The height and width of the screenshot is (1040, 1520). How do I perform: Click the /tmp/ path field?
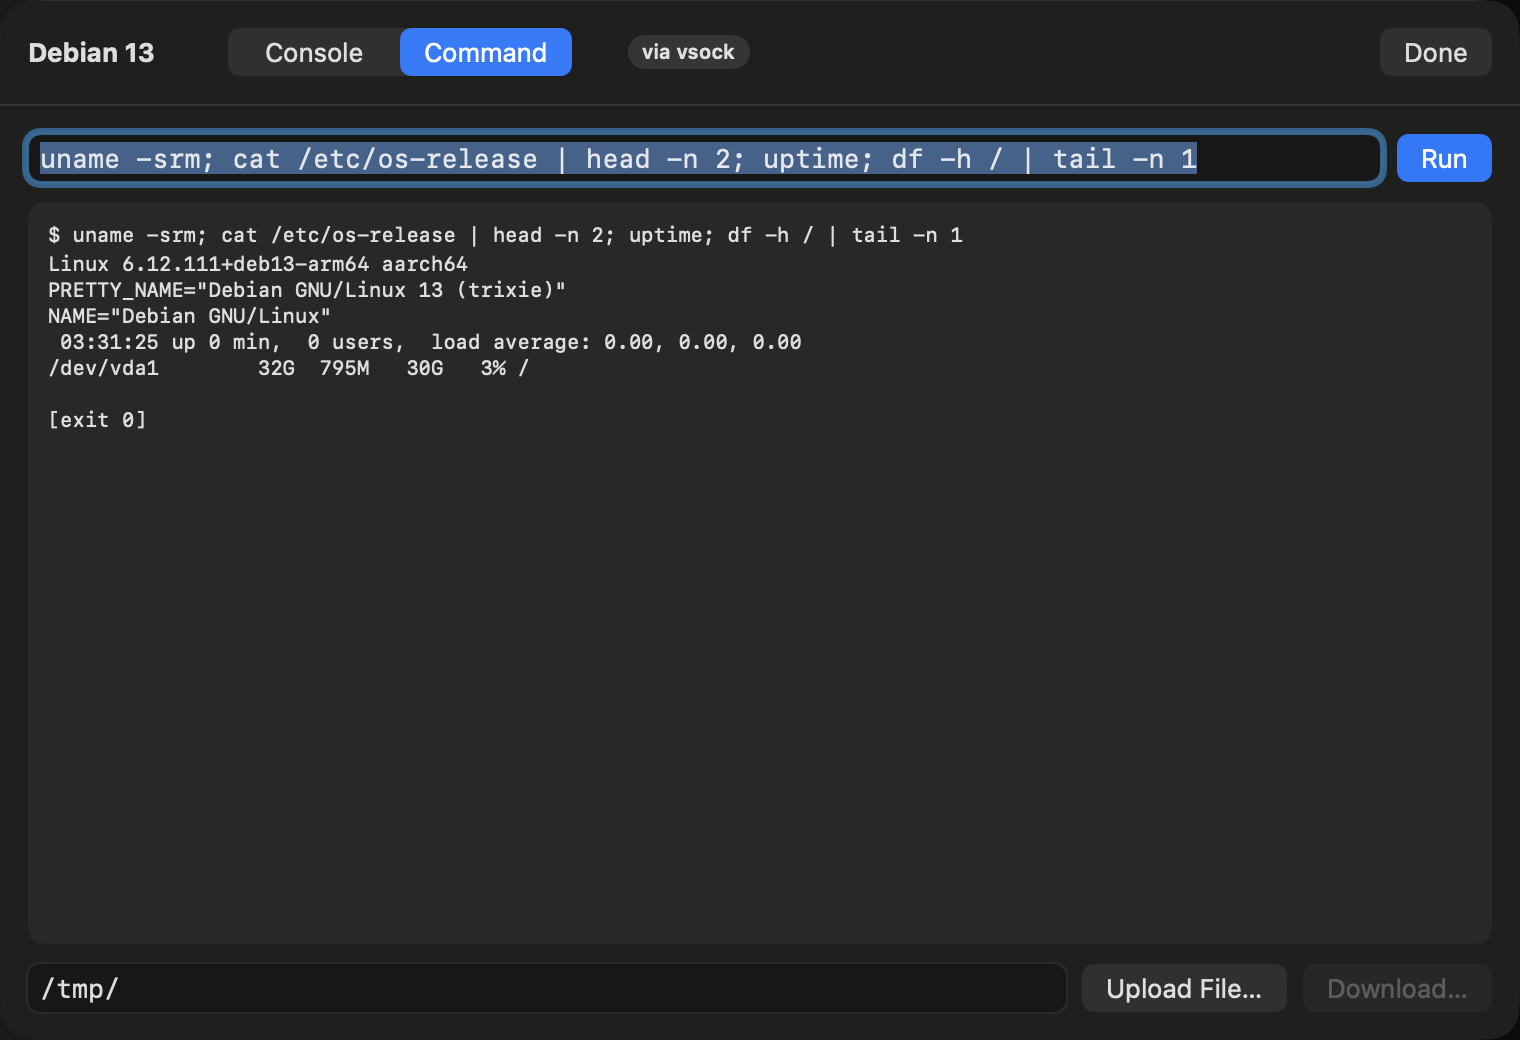(x=547, y=988)
